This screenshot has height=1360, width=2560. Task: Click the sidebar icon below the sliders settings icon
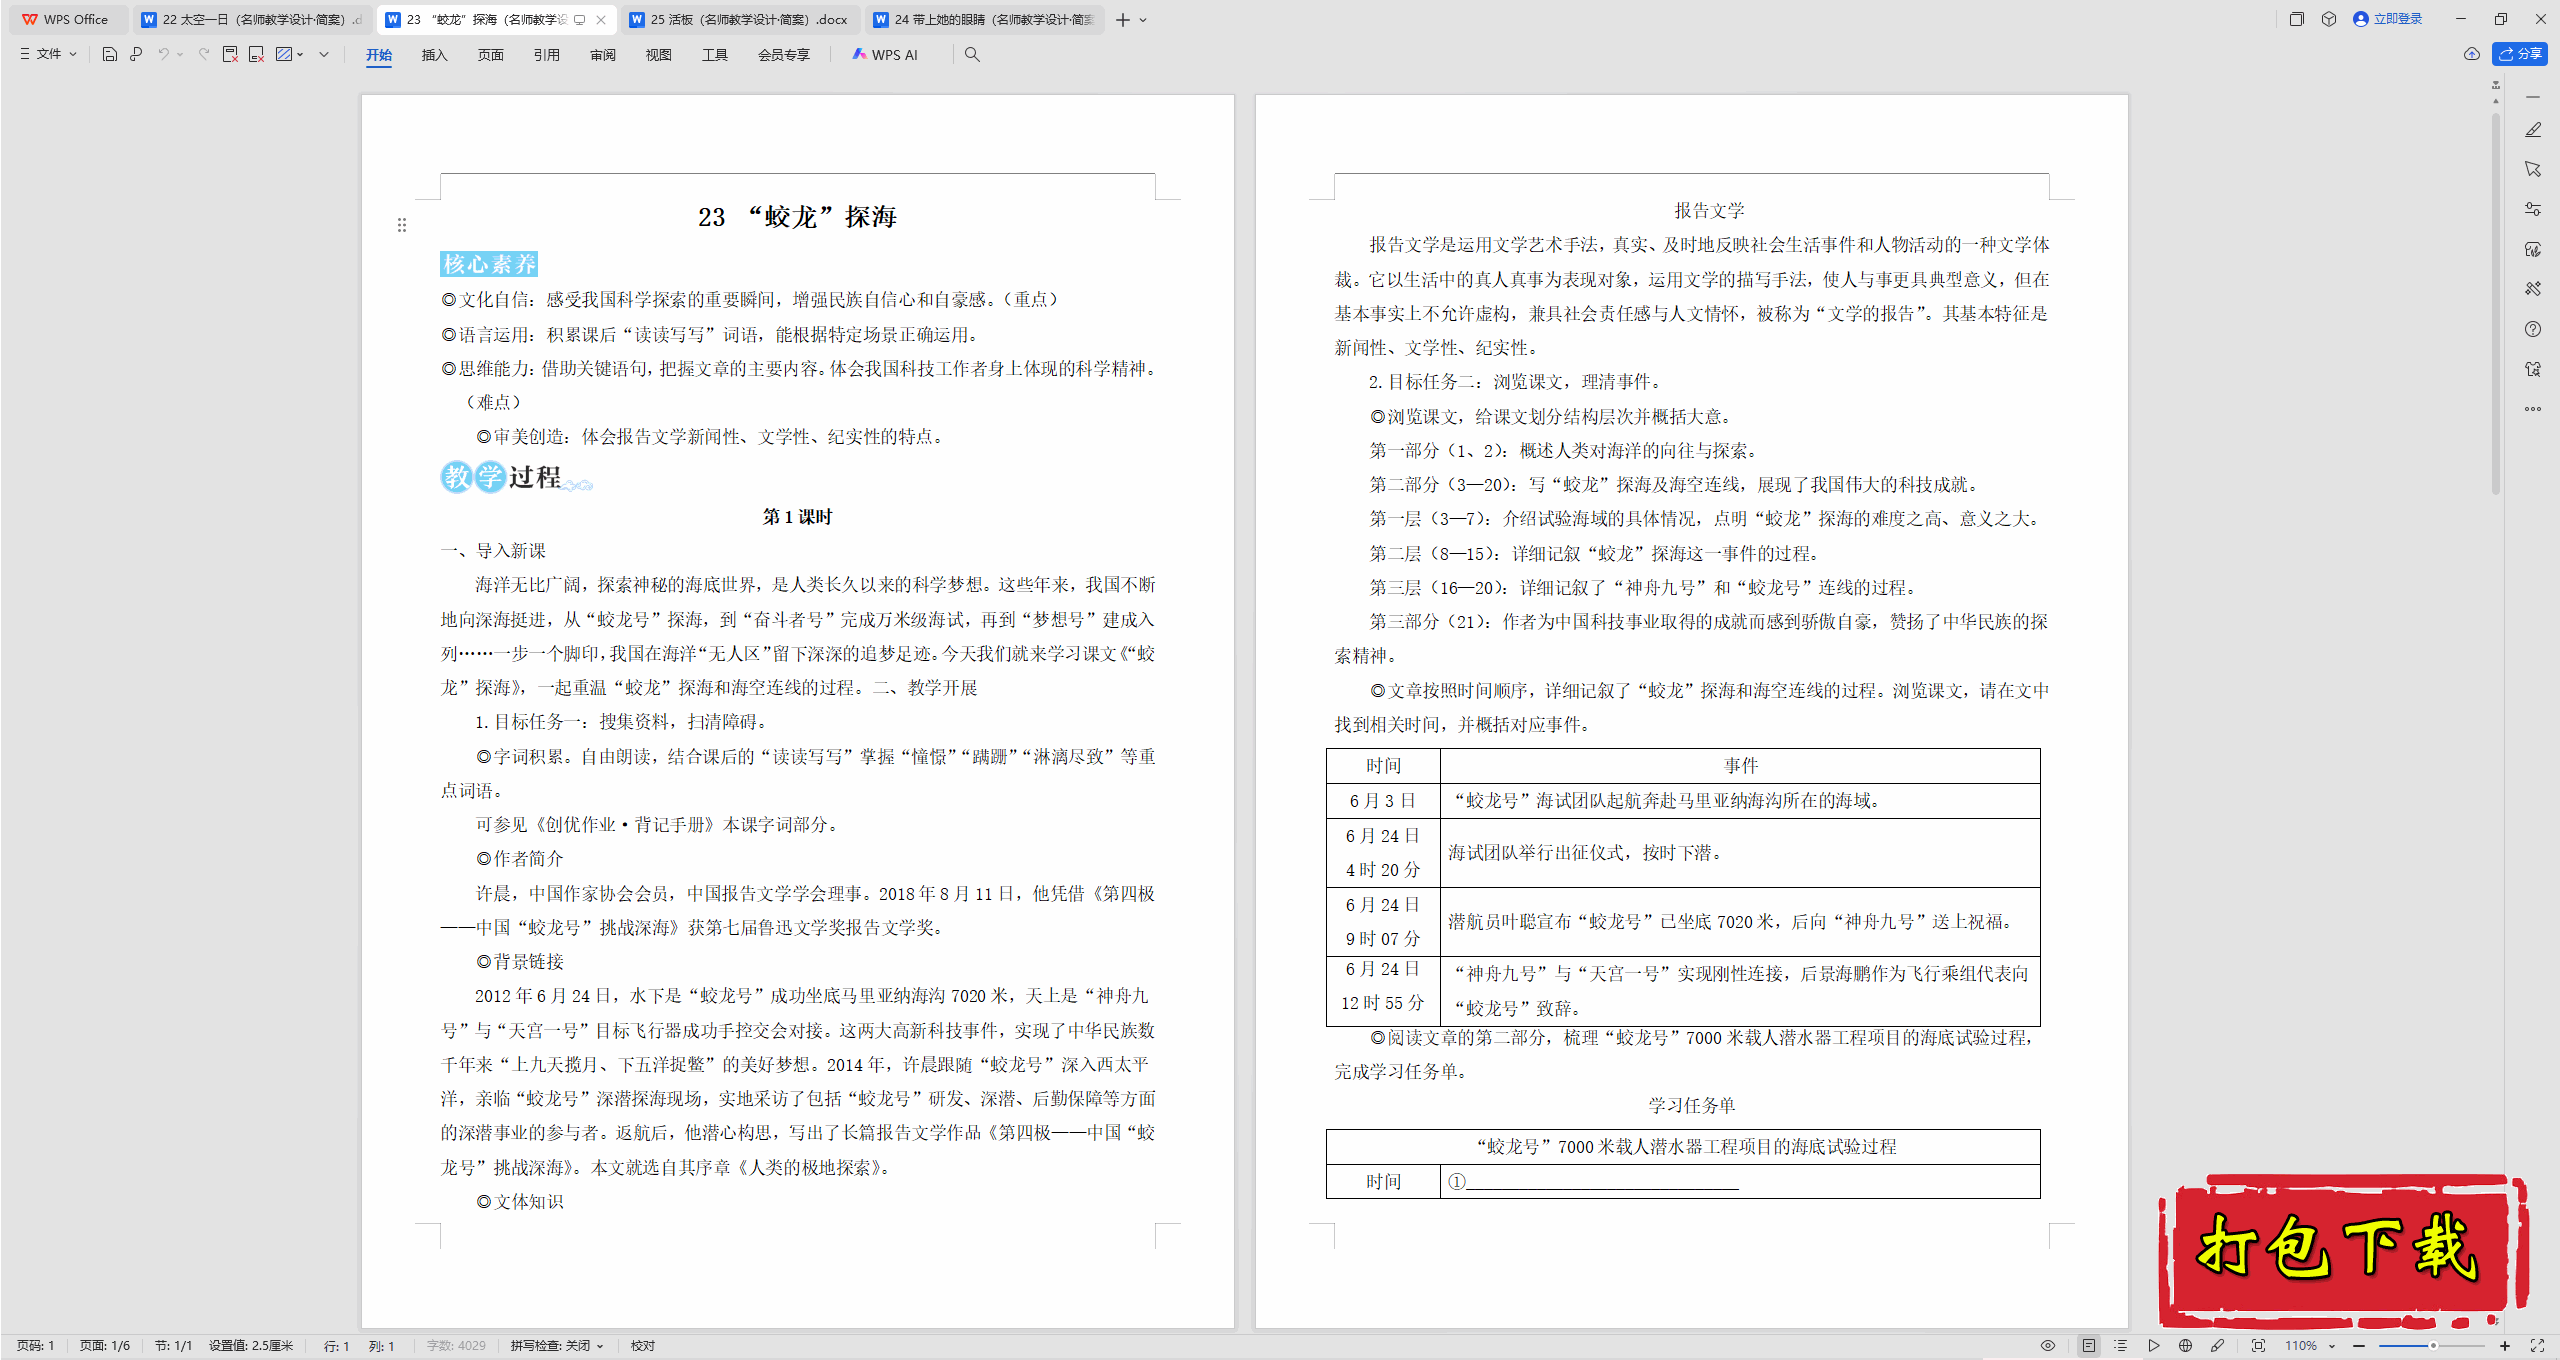point(2533,249)
